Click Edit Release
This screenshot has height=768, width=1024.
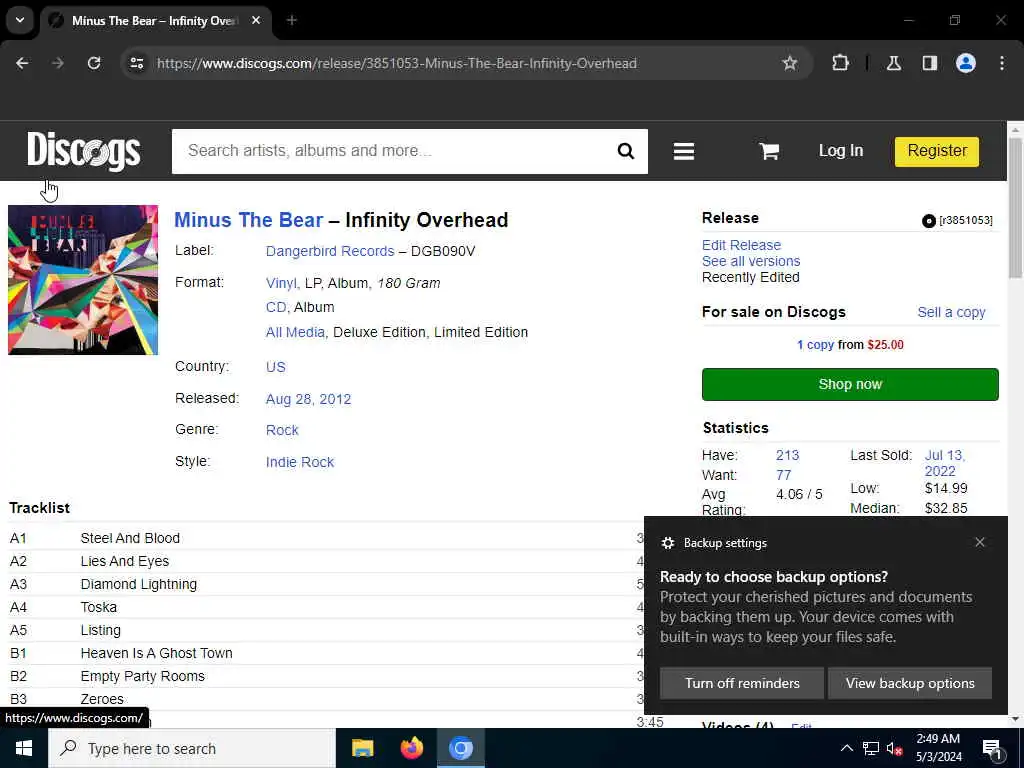pos(741,245)
